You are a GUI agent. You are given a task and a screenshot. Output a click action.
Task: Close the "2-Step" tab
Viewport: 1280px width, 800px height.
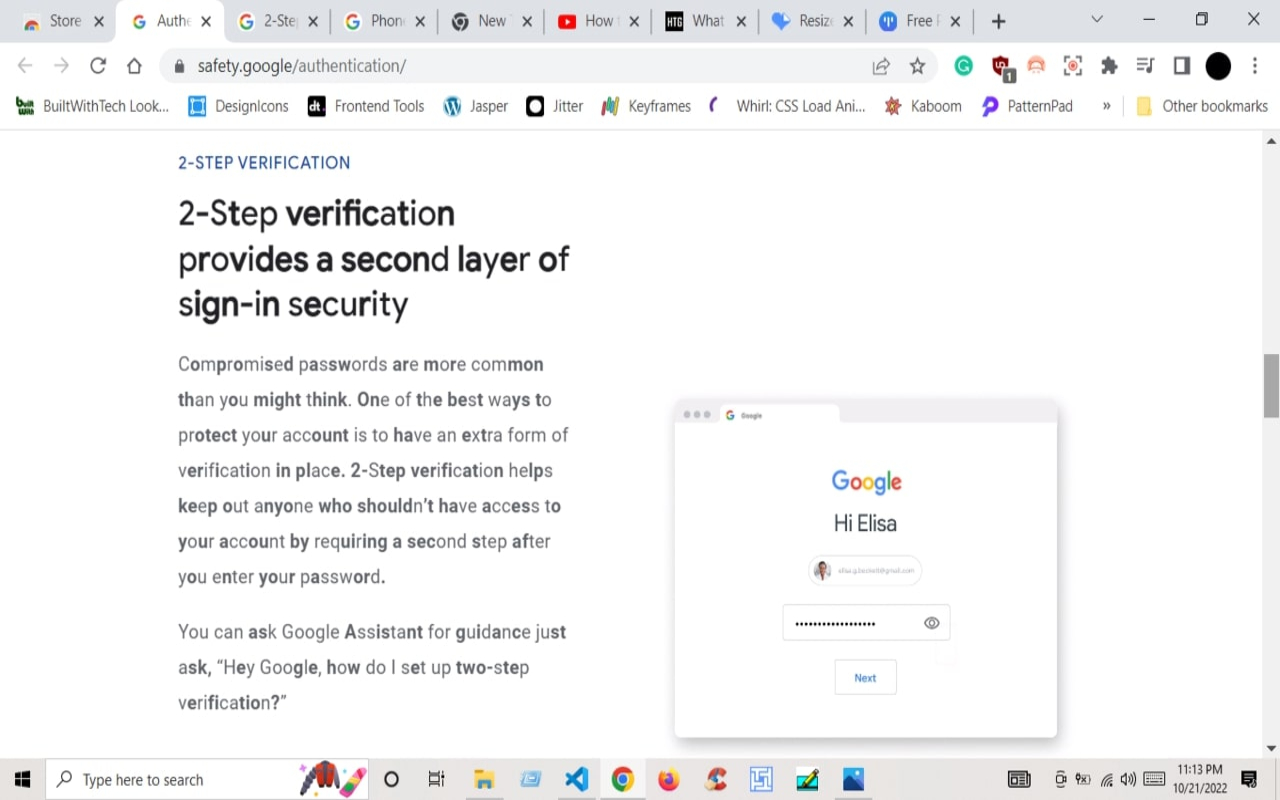coord(313,21)
